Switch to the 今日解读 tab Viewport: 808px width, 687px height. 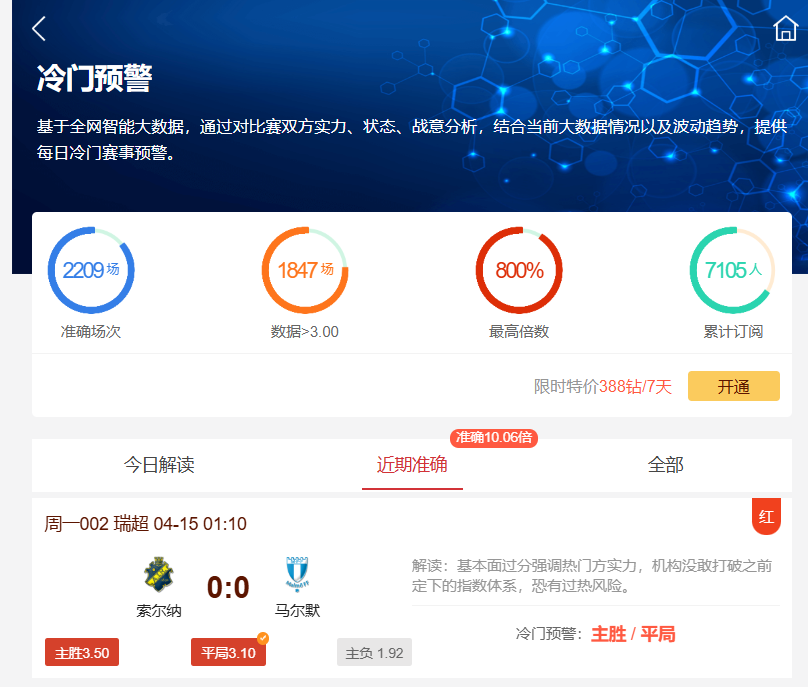pyautogui.click(x=159, y=465)
